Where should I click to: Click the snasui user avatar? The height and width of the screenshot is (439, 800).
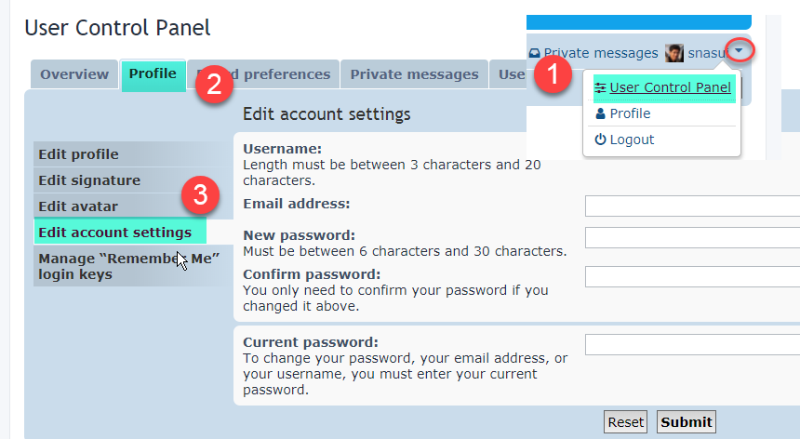[674, 53]
